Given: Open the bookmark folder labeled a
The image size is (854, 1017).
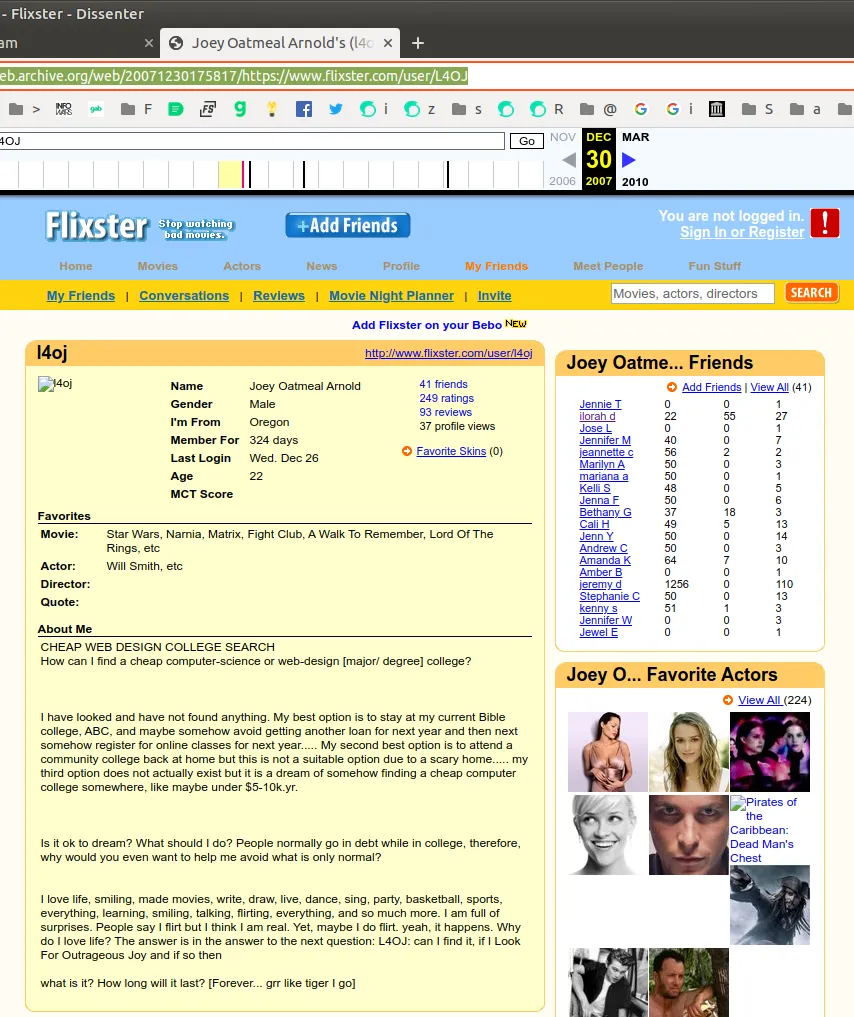Looking at the screenshot, I should [x=805, y=109].
